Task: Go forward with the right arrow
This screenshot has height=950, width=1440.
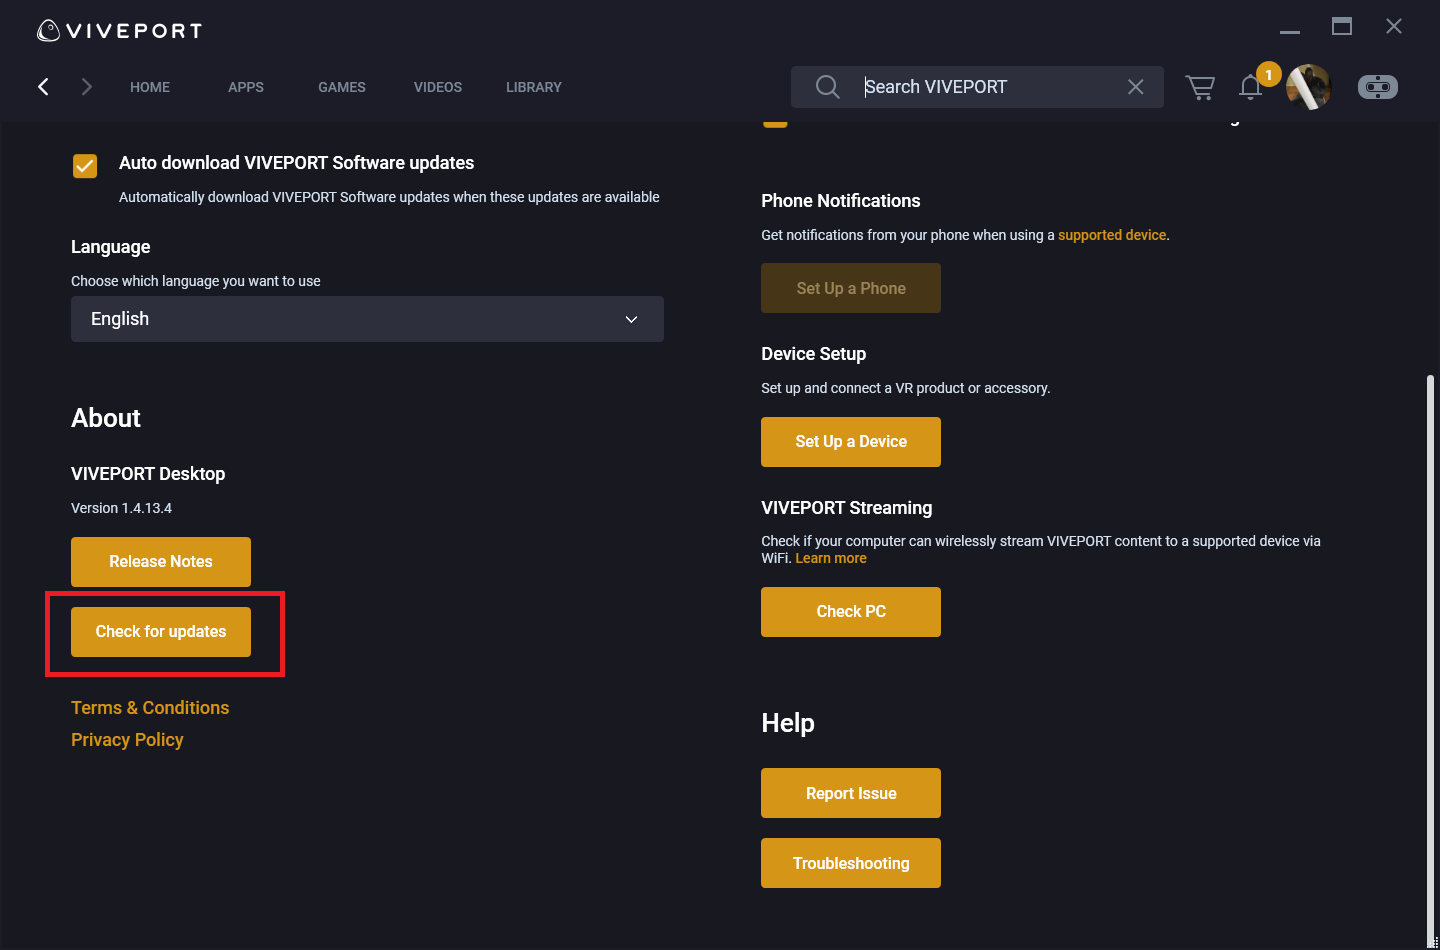Action: pos(87,87)
